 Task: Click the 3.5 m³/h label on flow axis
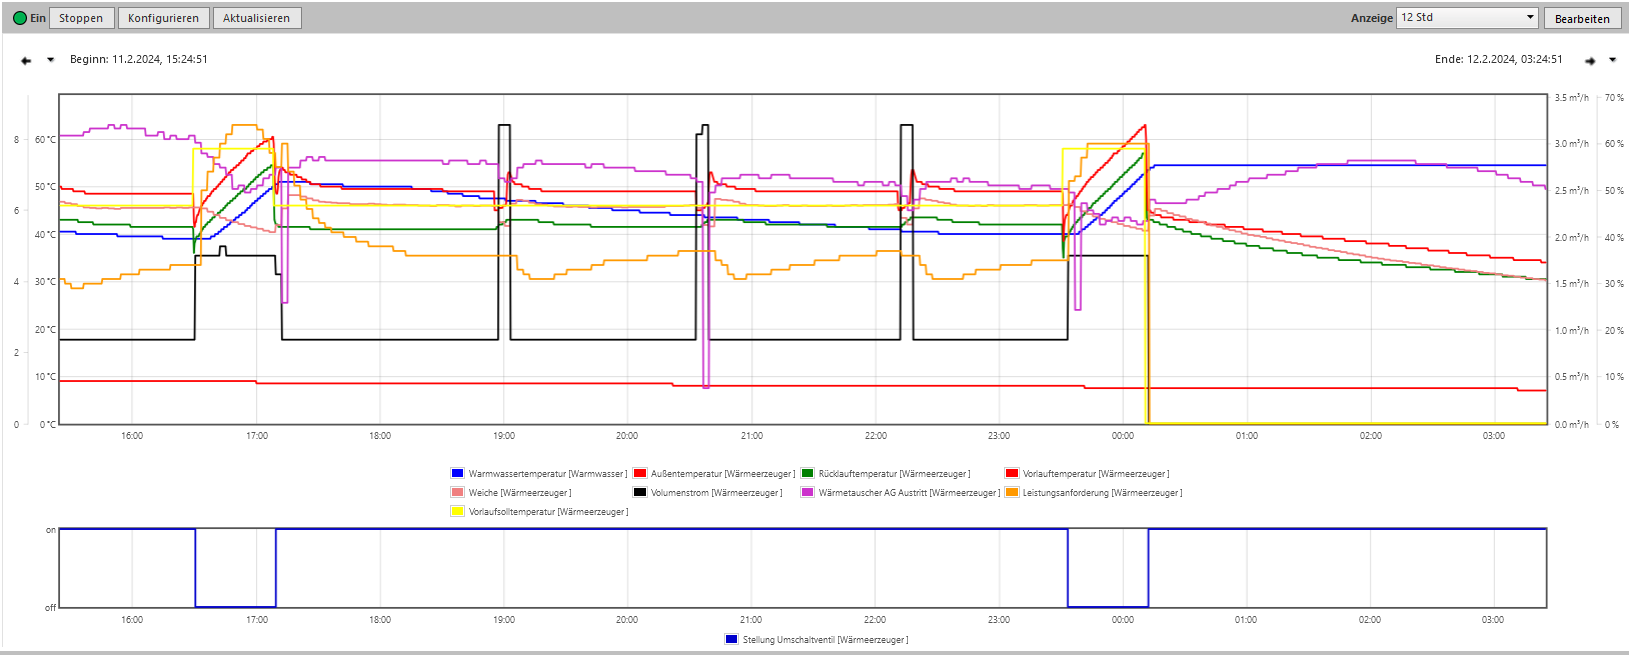point(1571,98)
